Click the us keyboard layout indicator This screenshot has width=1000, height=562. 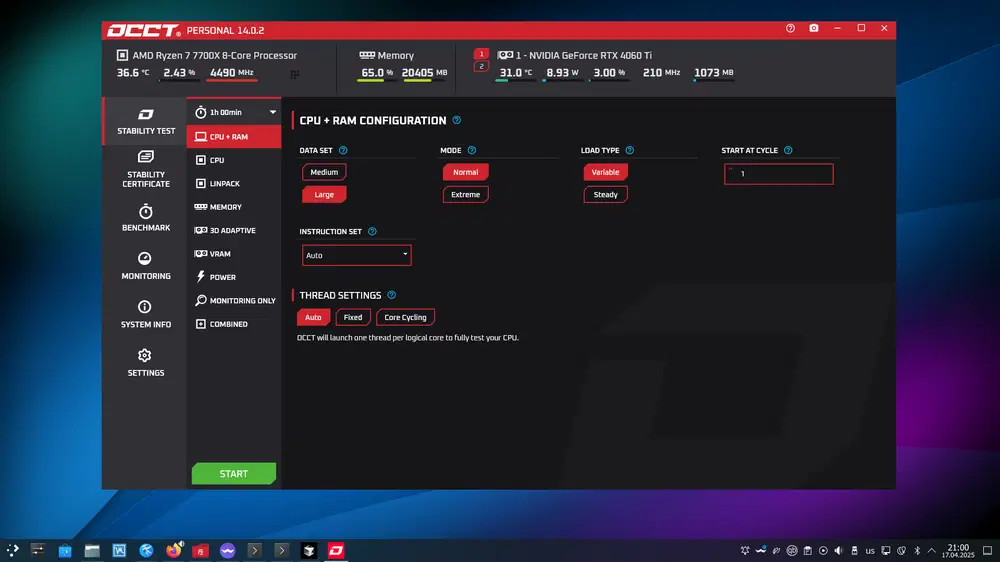point(870,551)
